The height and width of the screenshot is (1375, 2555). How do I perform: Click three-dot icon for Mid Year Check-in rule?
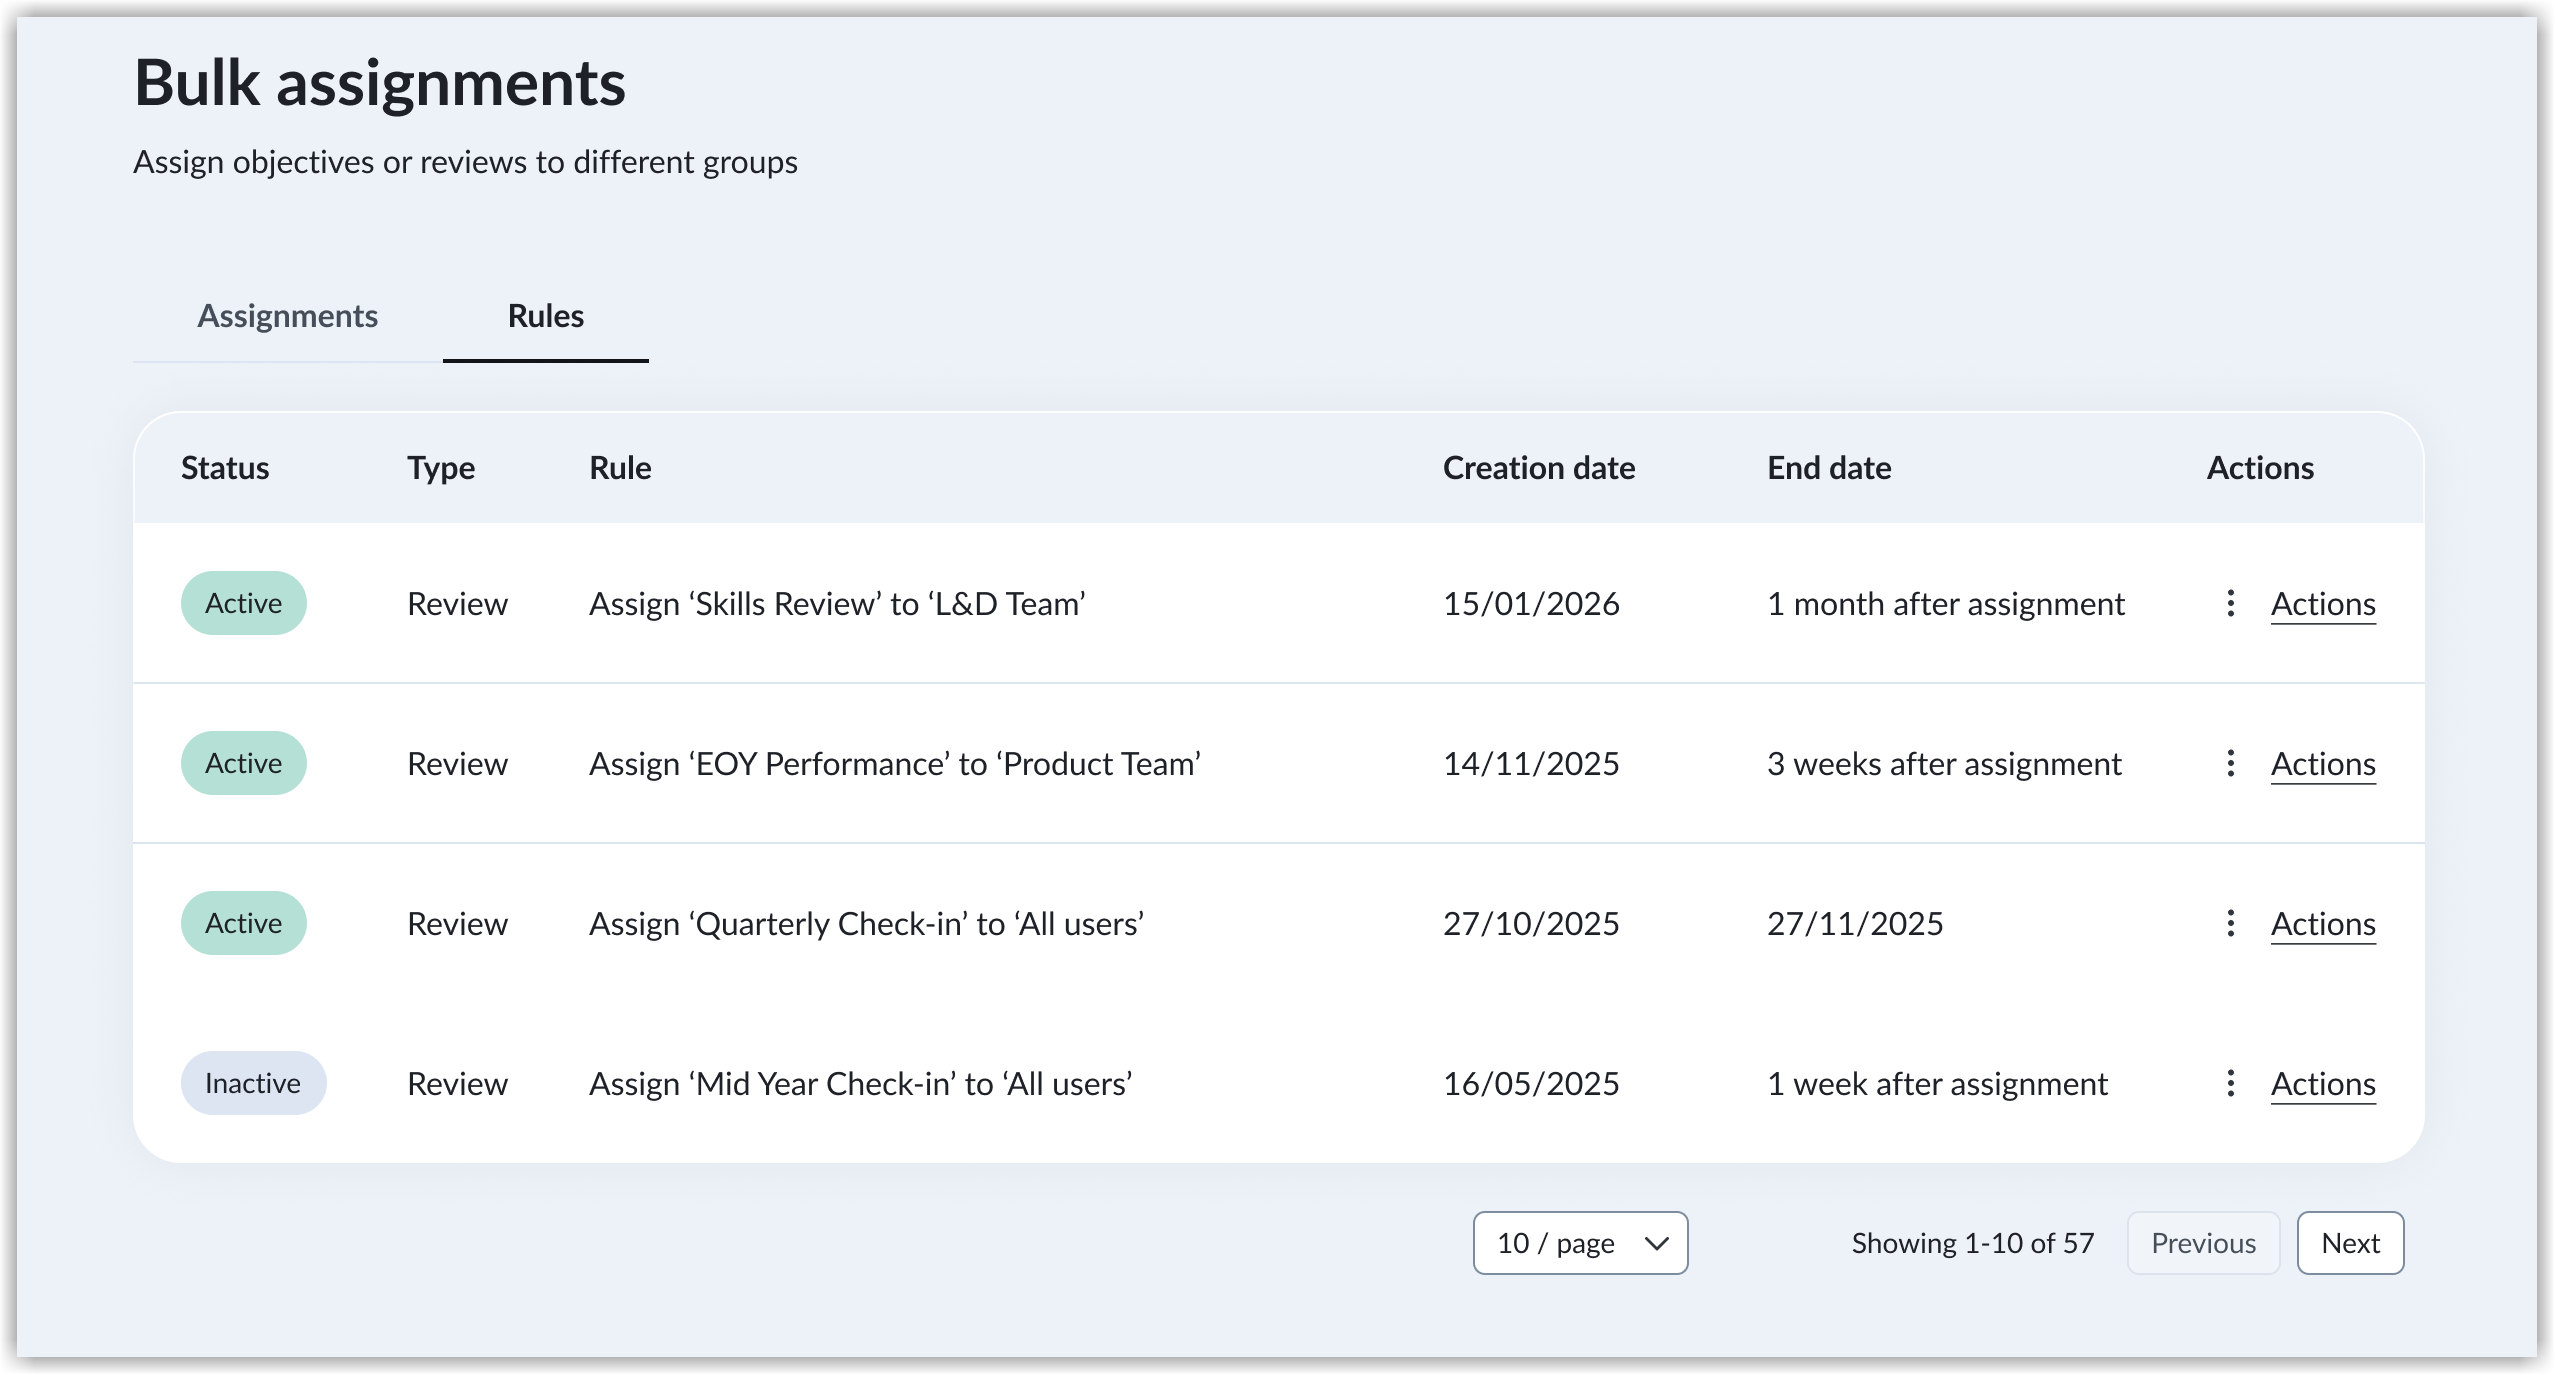tap(2230, 1083)
